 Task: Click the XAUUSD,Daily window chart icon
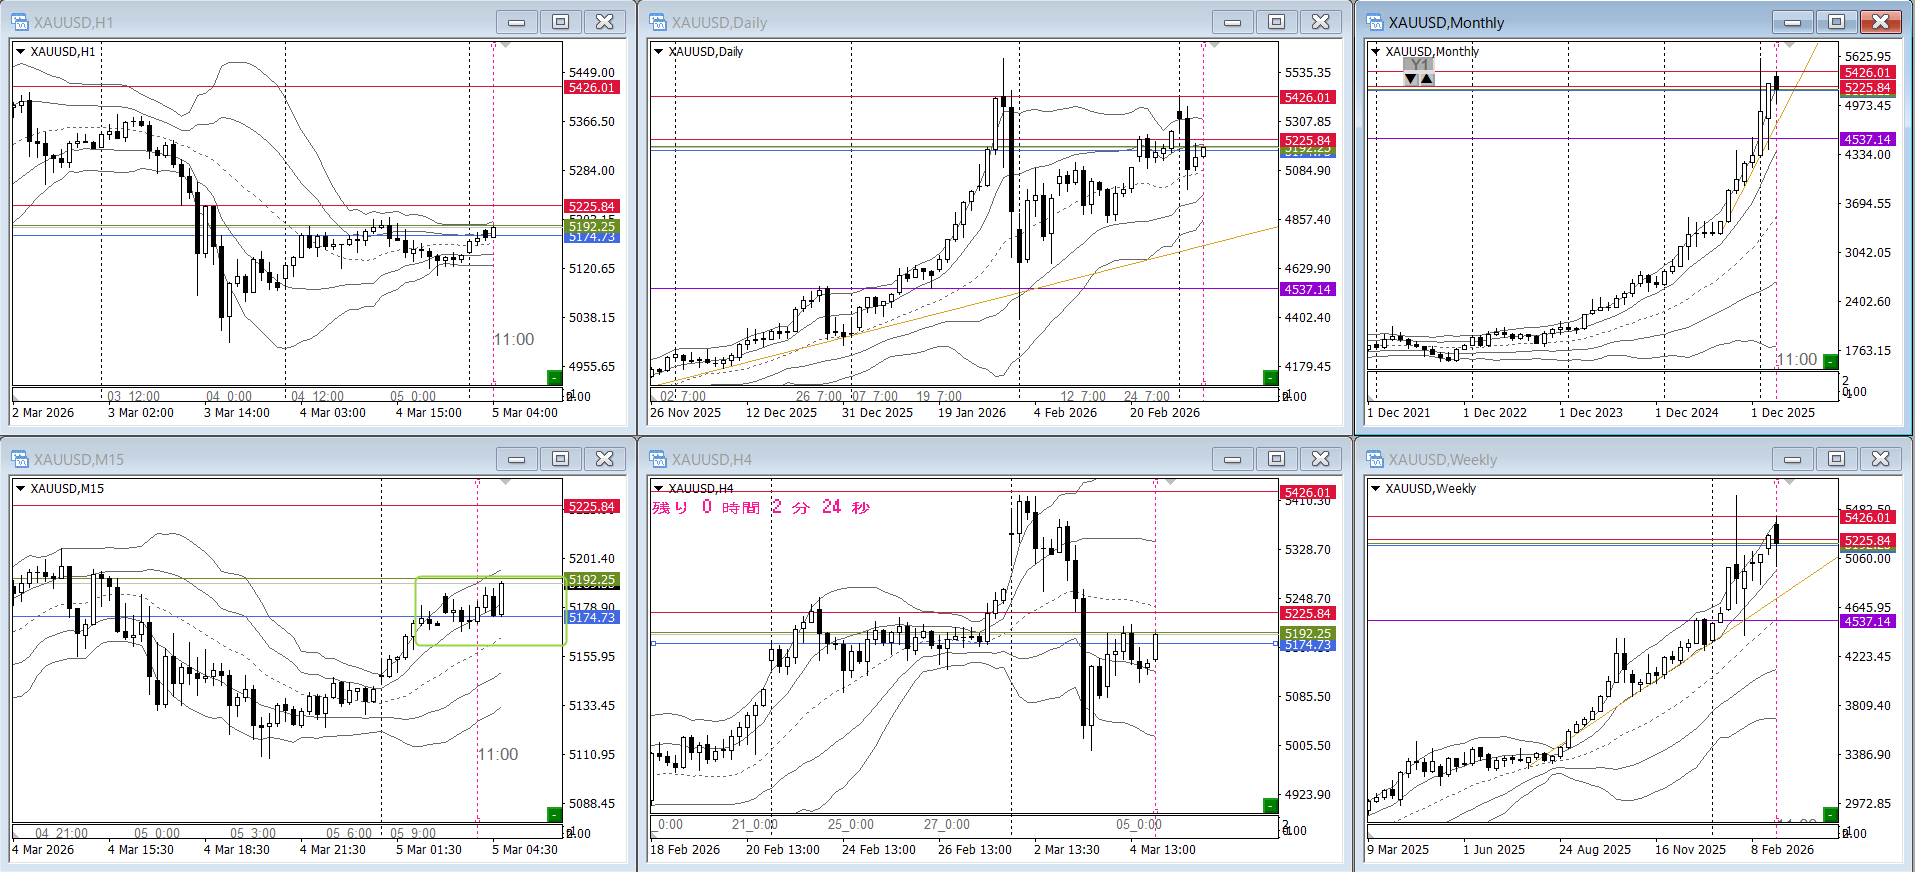click(658, 22)
